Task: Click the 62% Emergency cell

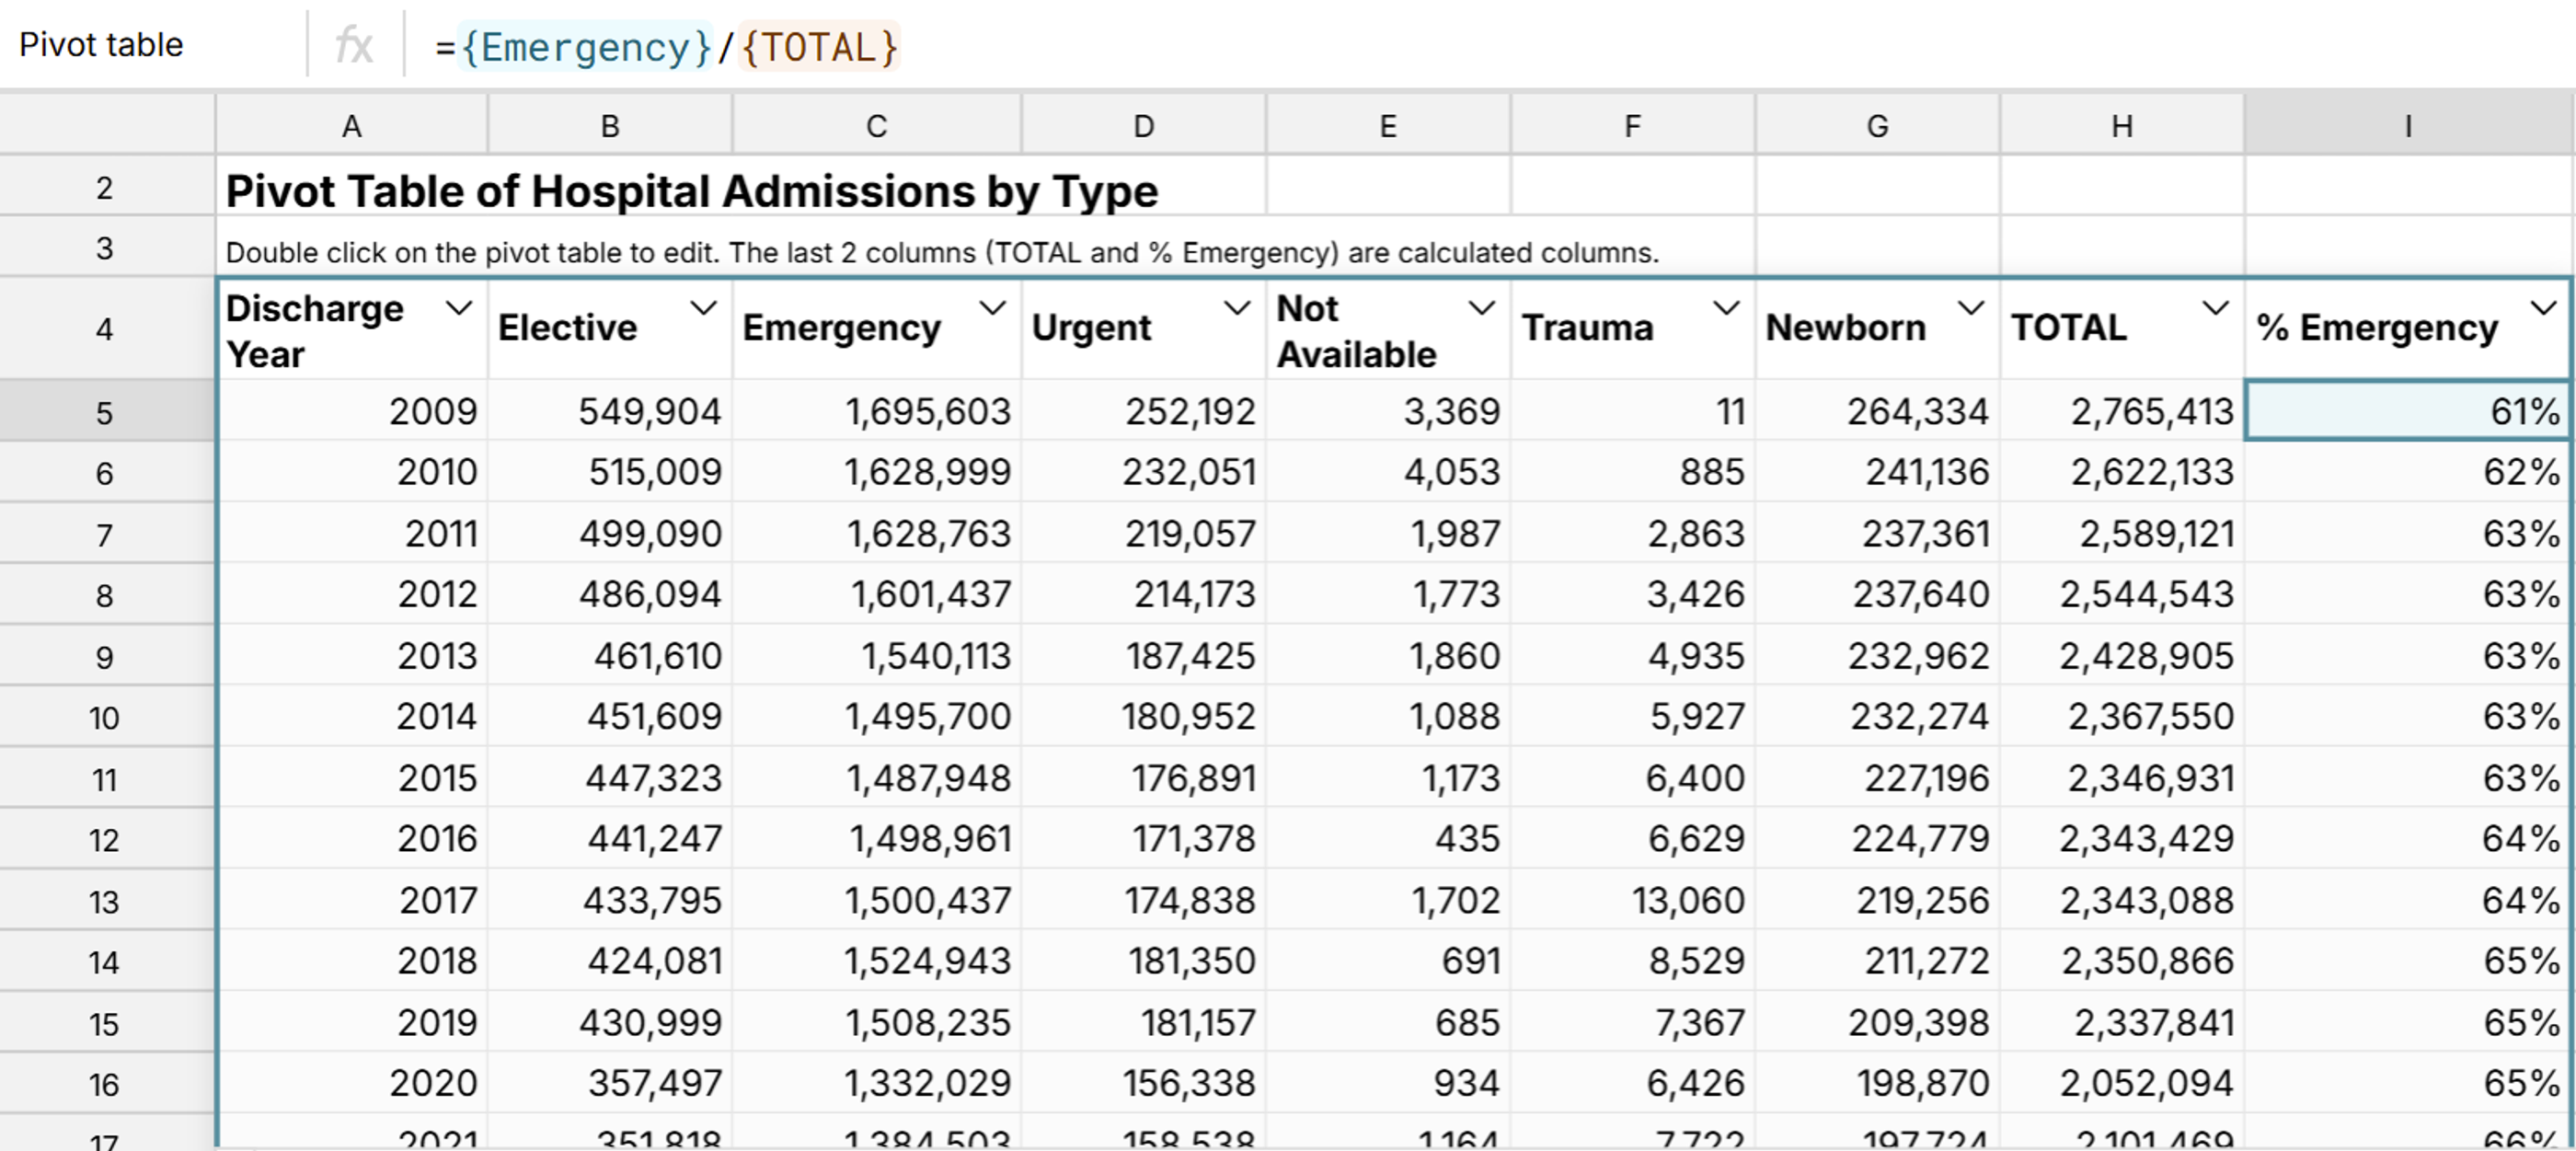Action: point(2408,471)
